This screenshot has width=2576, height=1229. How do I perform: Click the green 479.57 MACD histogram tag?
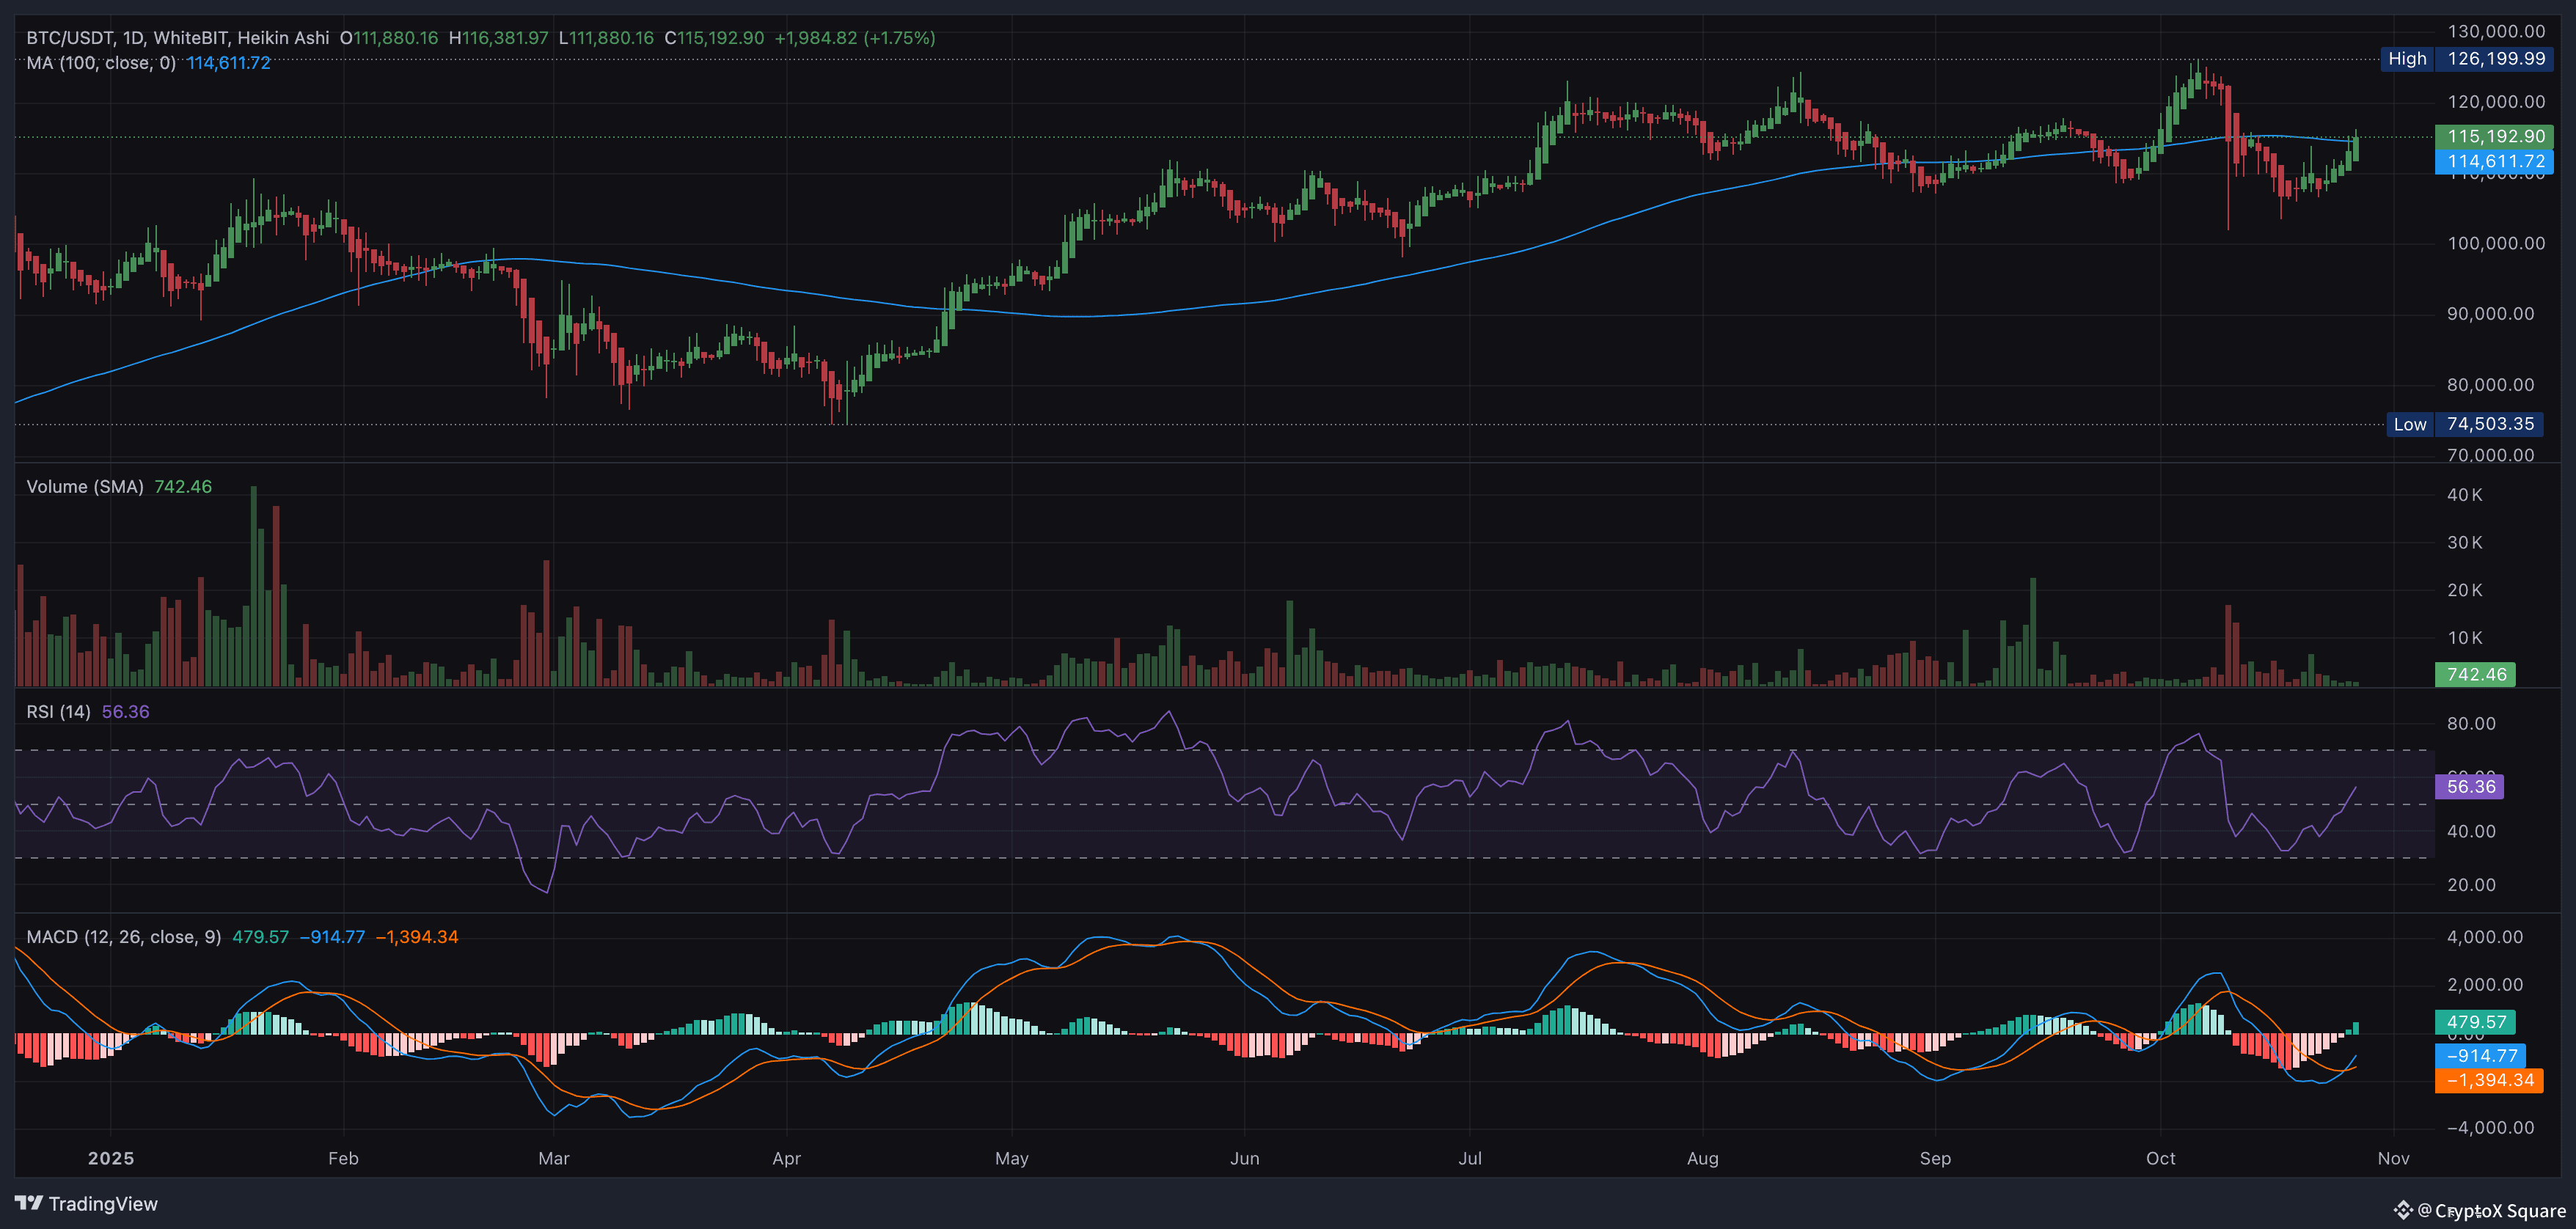click(2475, 1022)
